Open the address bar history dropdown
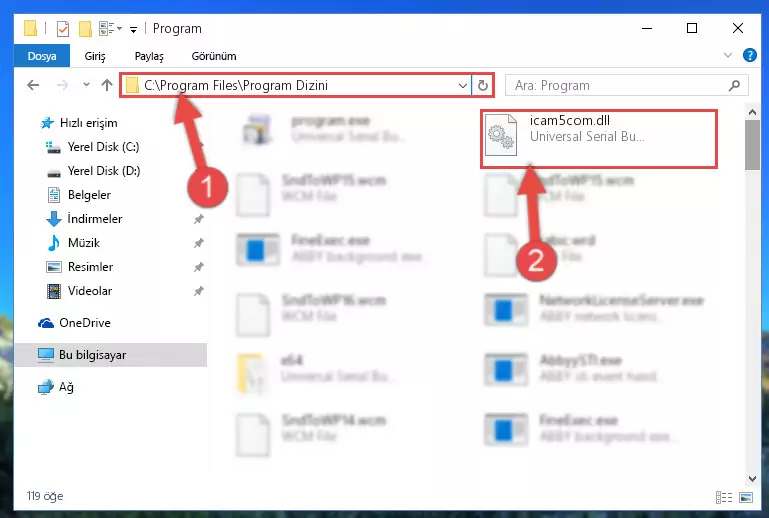The image size is (769, 518). [462, 85]
